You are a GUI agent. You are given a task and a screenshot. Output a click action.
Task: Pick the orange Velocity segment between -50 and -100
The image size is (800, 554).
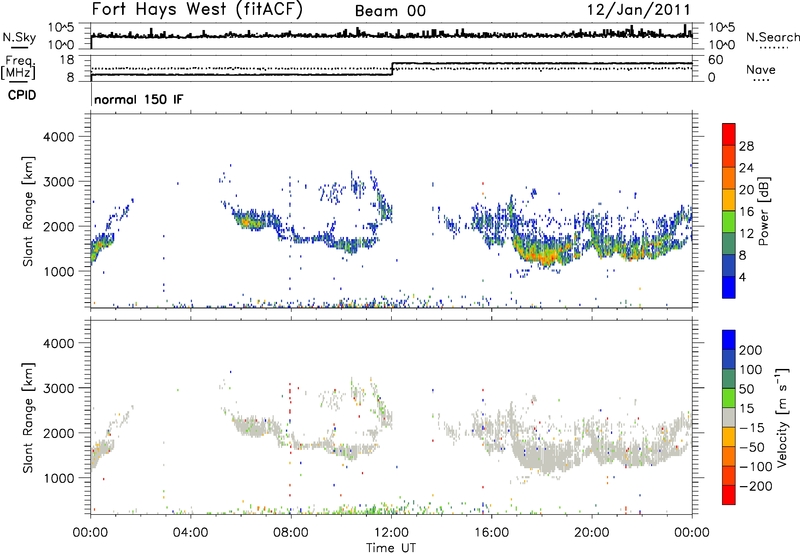[729, 457]
